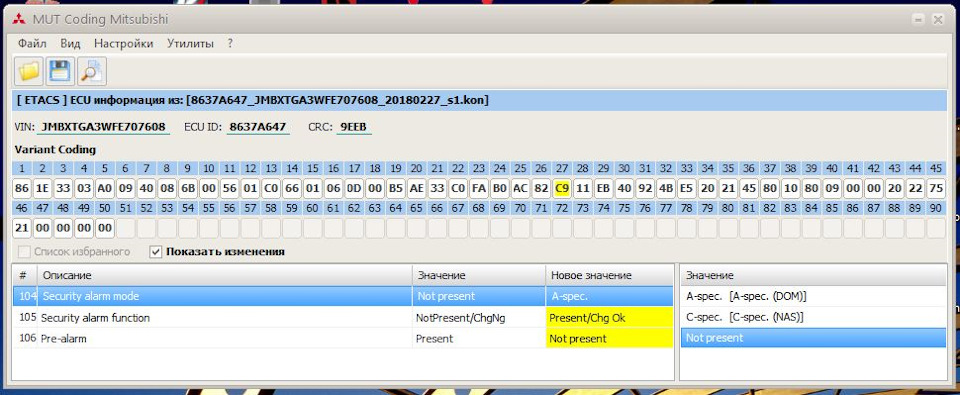Select byte 33 value E5

coord(686,189)
